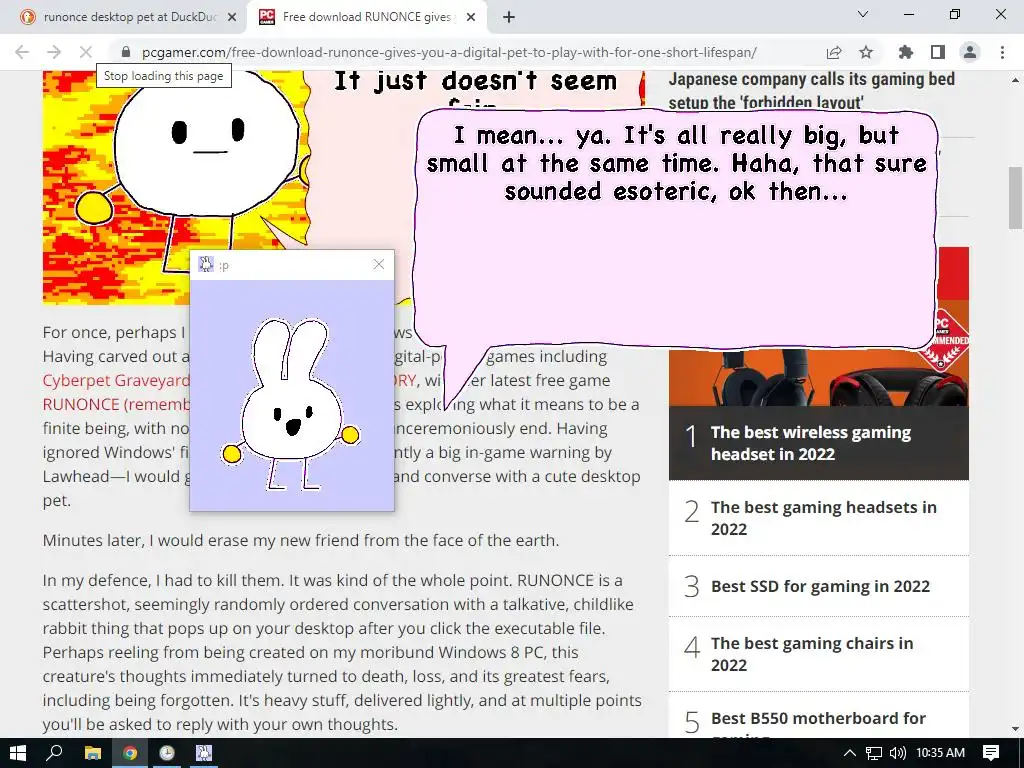Open The best gaming chairs in 2022
Viewport: 1024px width, 768px height.
click(x=812, y=654)
